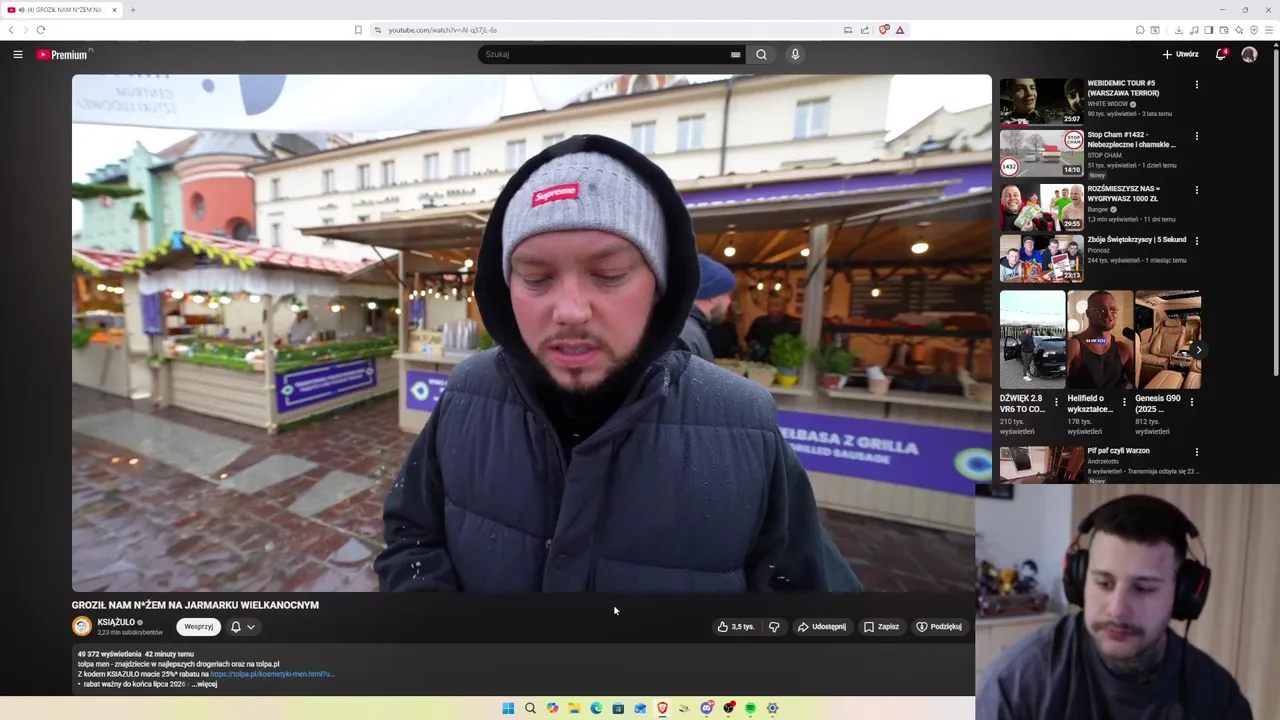
Task: Open the account avatar menu
Action: [1249, 55]
